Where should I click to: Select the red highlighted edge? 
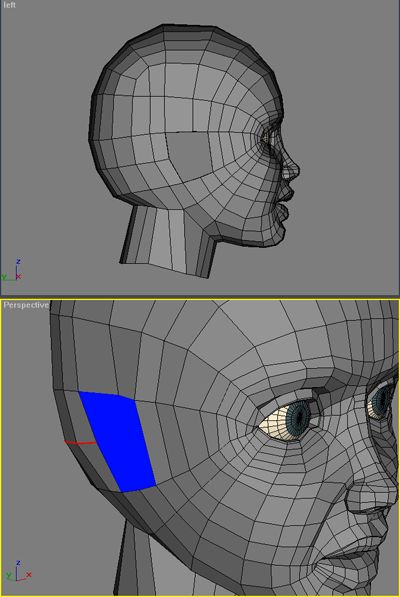[80, 443]
